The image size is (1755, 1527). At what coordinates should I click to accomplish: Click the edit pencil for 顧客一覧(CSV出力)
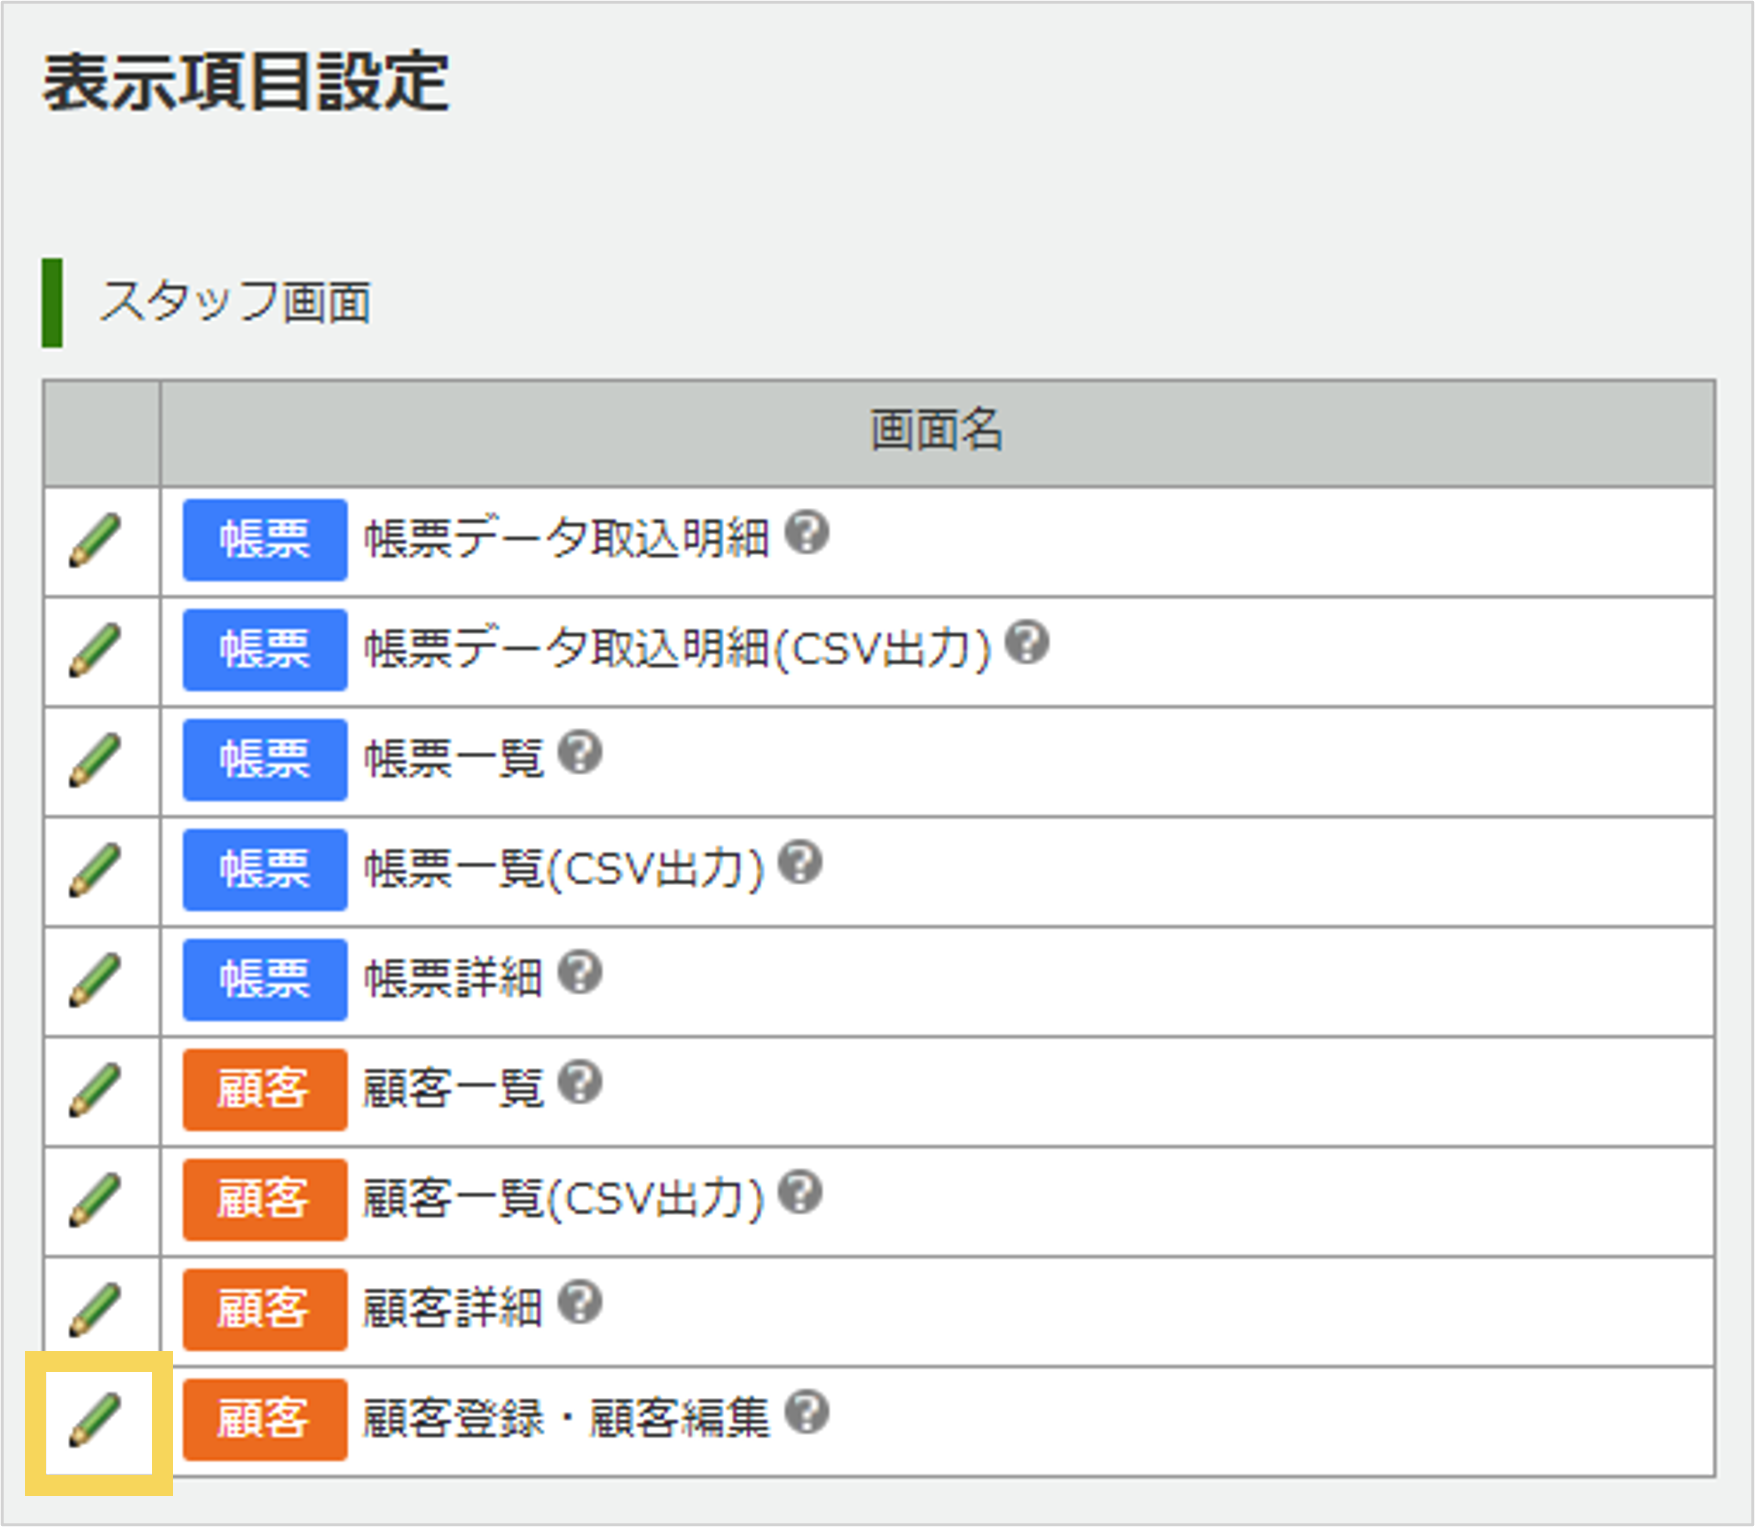tap(97, 1200)
